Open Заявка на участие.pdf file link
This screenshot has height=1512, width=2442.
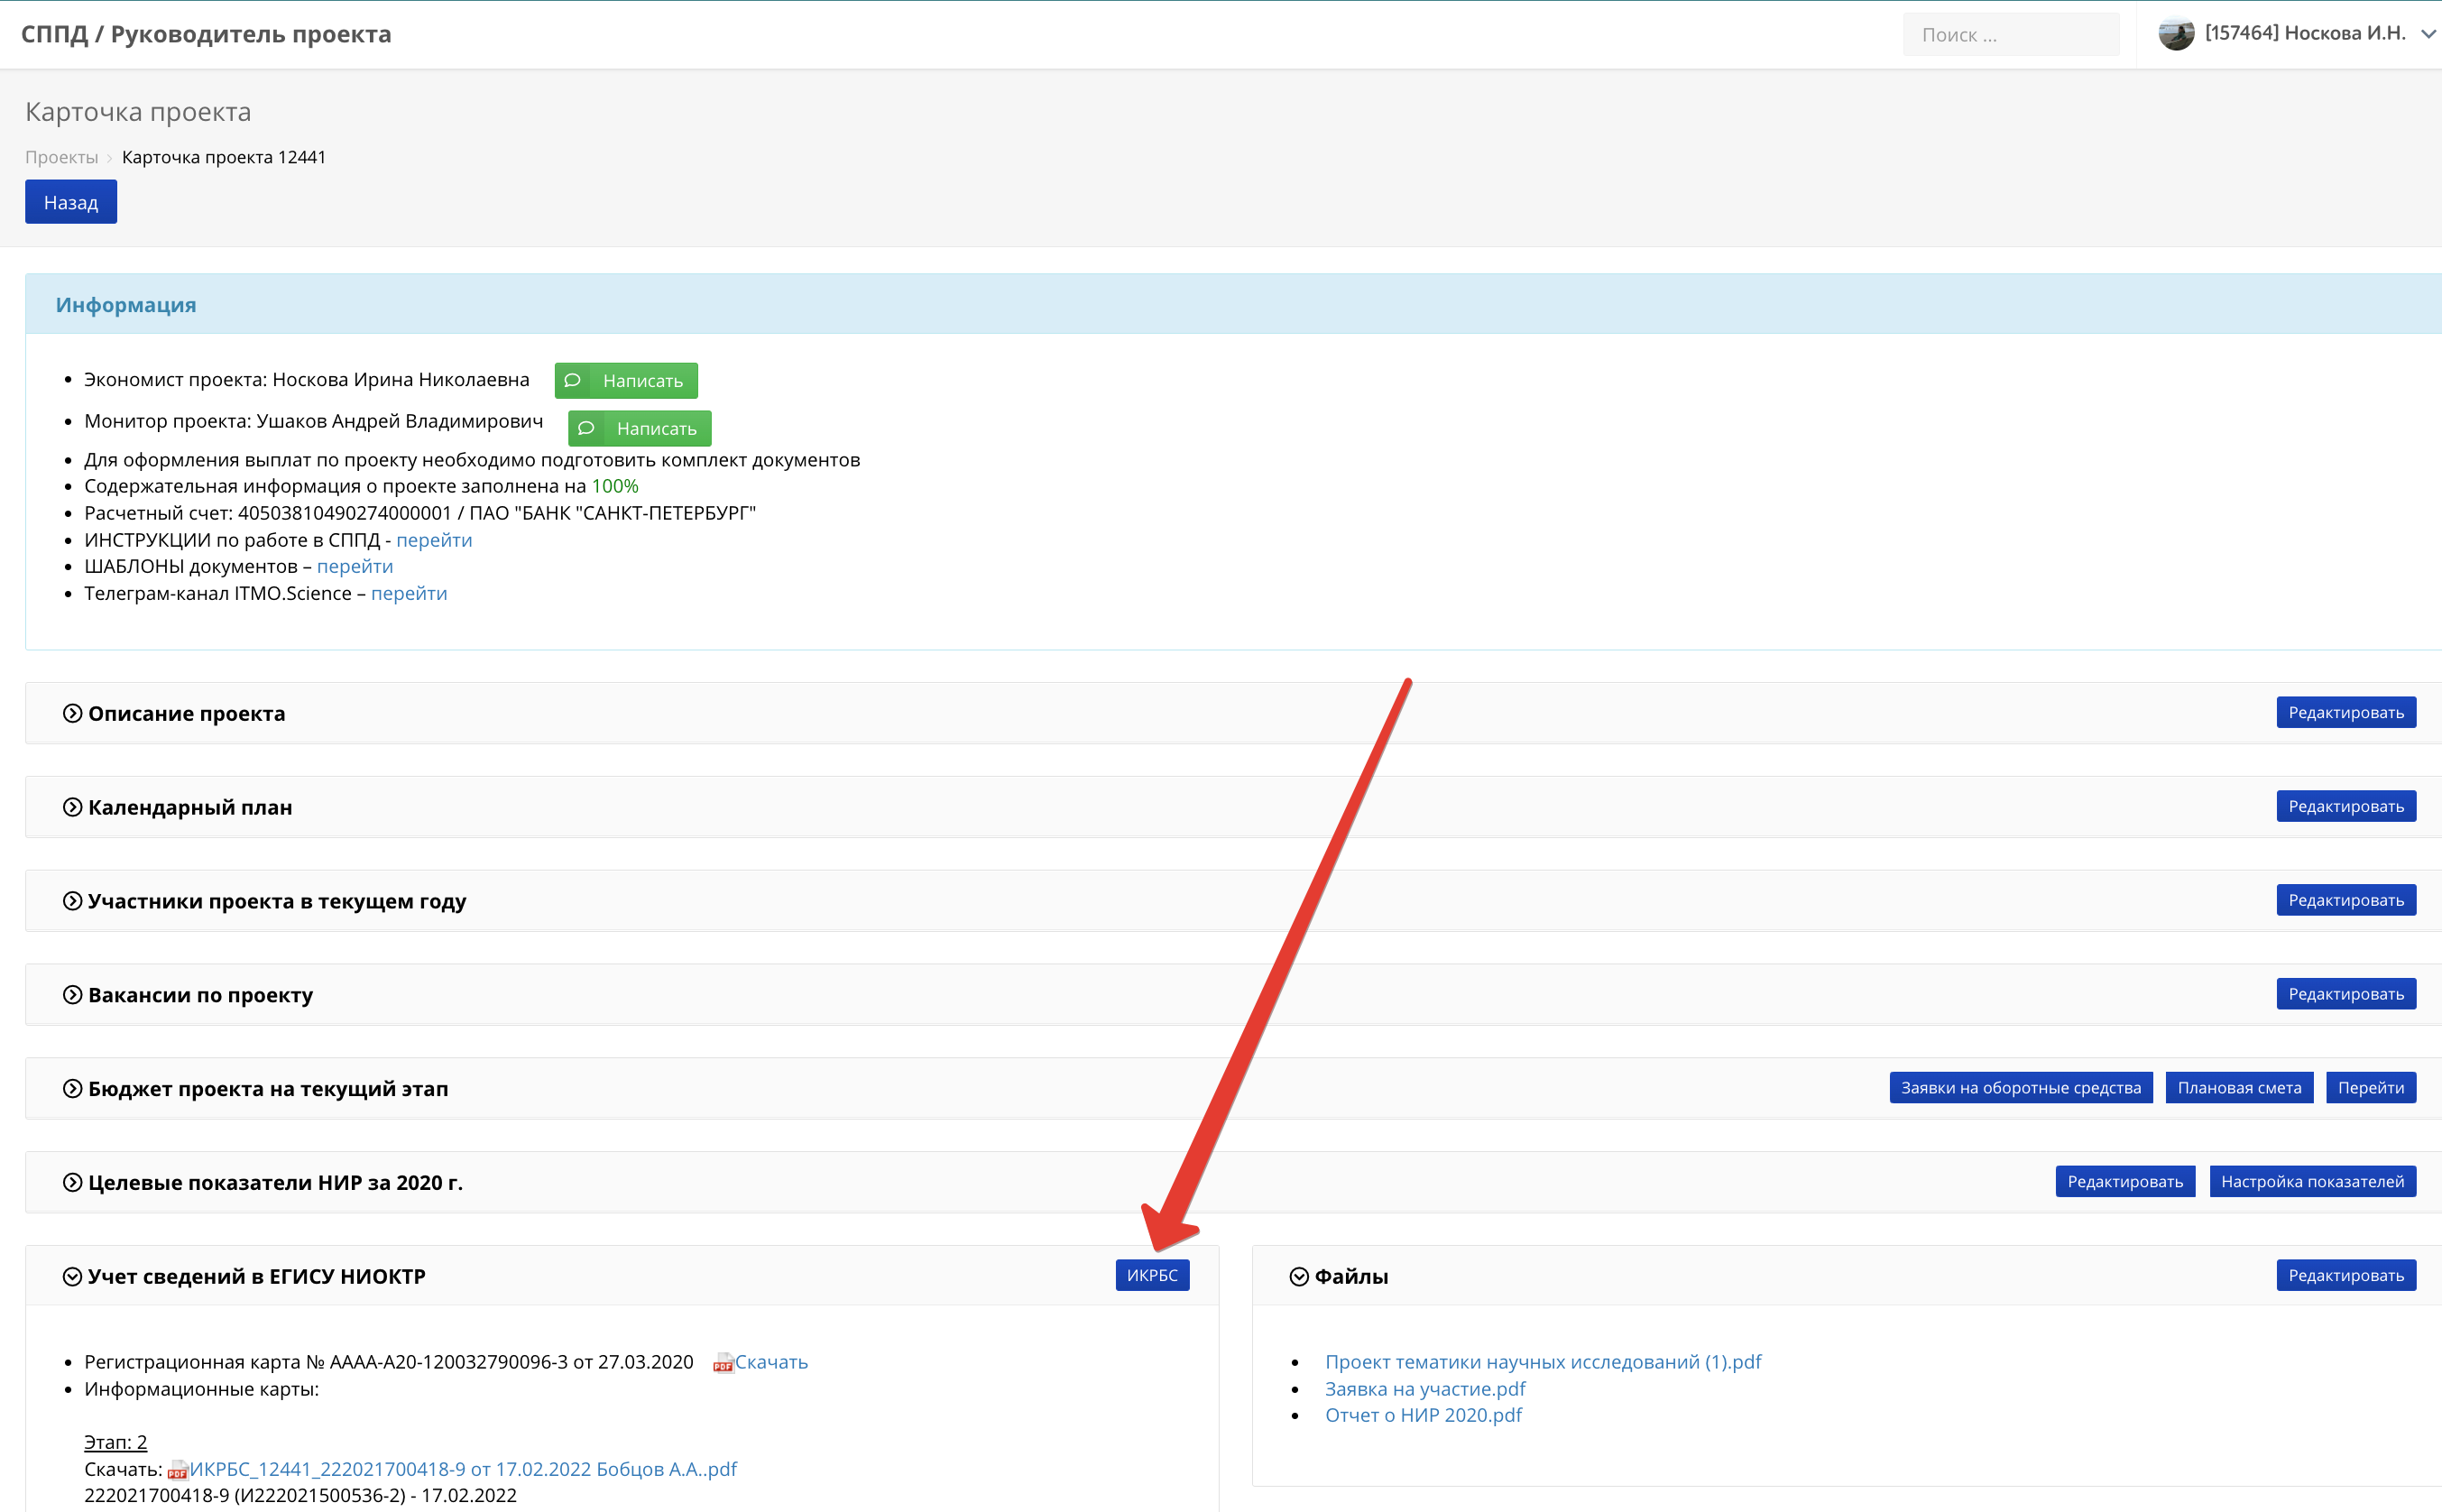[1424, 1388]
